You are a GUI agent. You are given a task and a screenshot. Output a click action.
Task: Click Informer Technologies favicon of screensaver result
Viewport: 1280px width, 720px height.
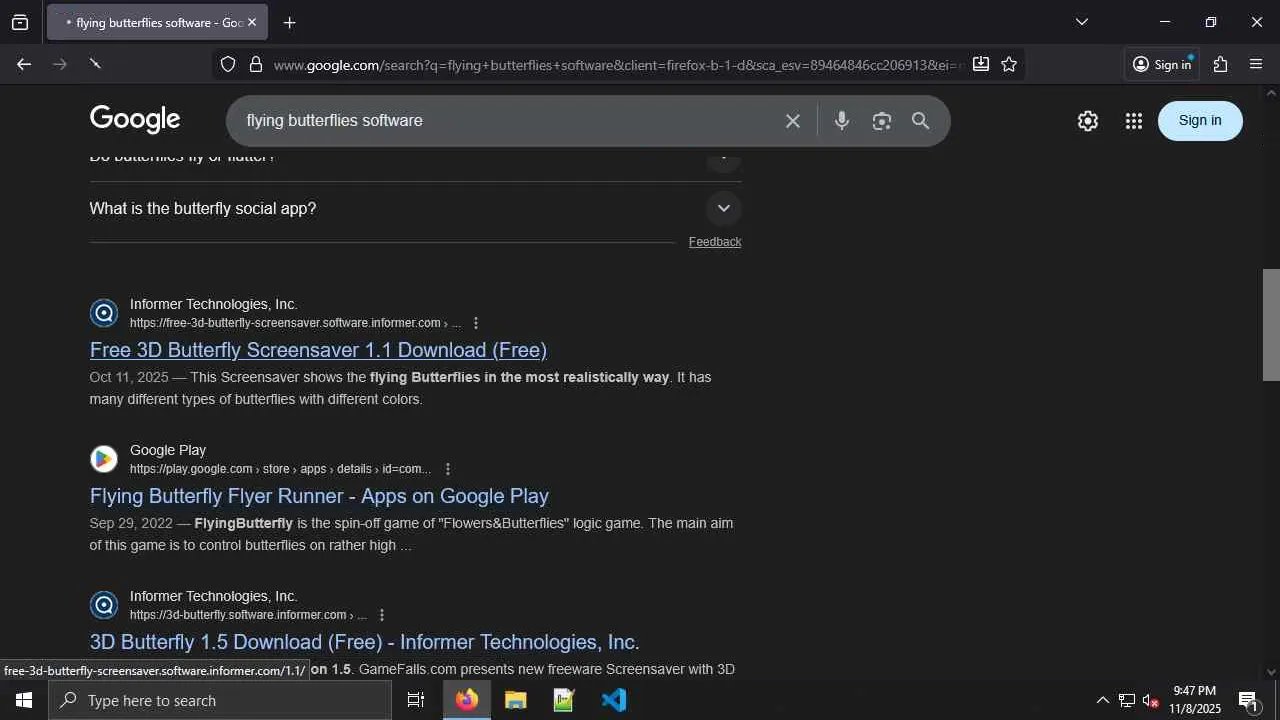click(104, 313)
